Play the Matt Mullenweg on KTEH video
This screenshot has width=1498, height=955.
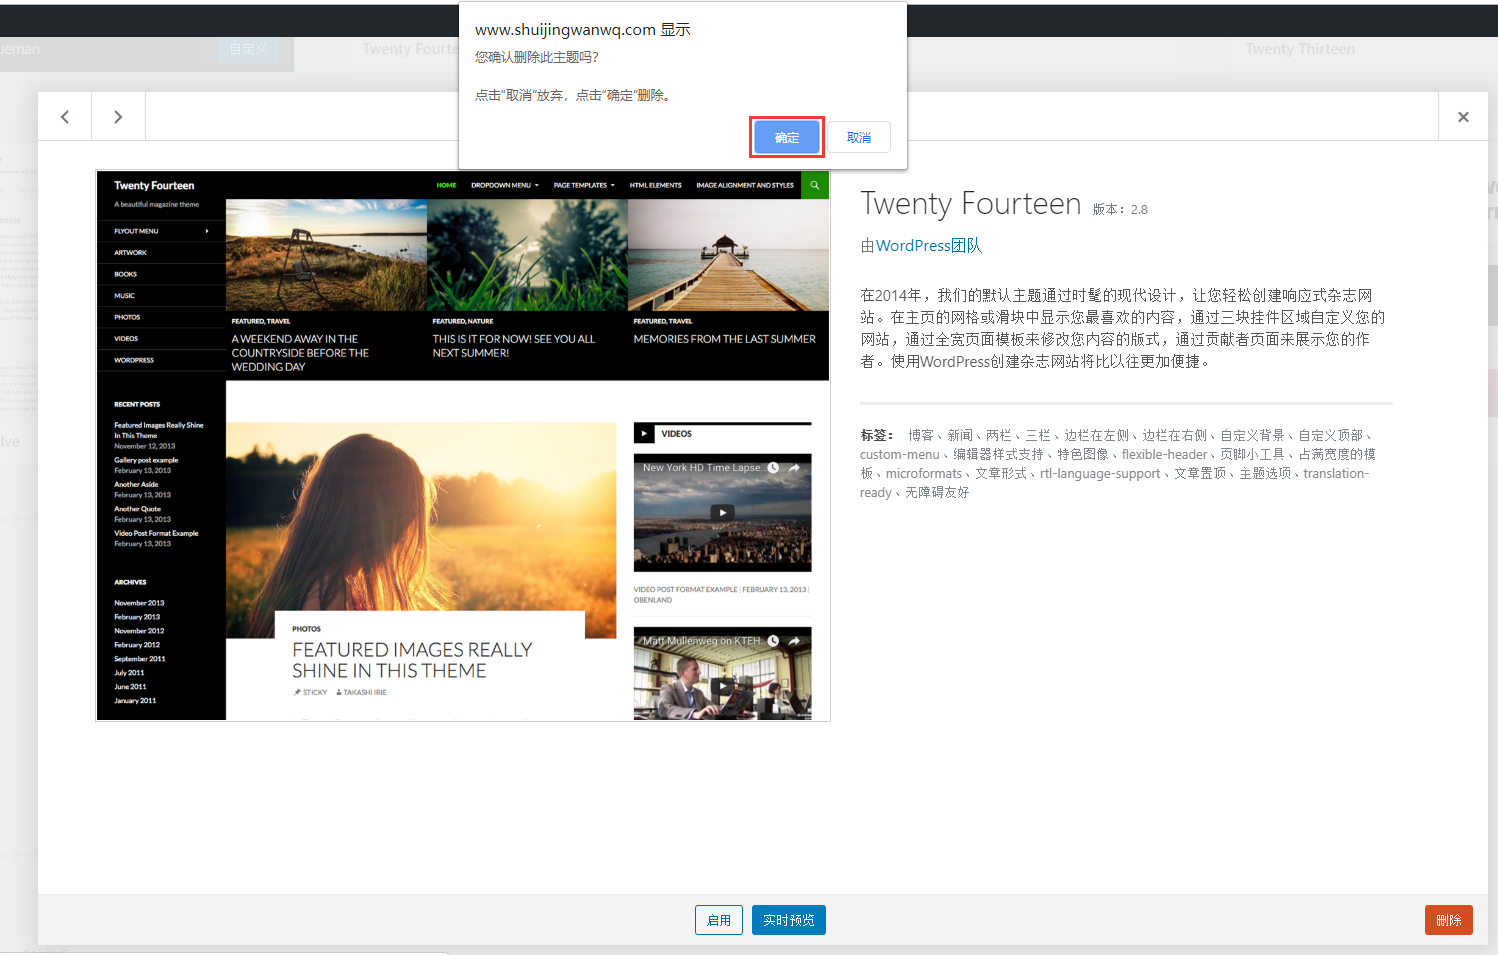722,686
